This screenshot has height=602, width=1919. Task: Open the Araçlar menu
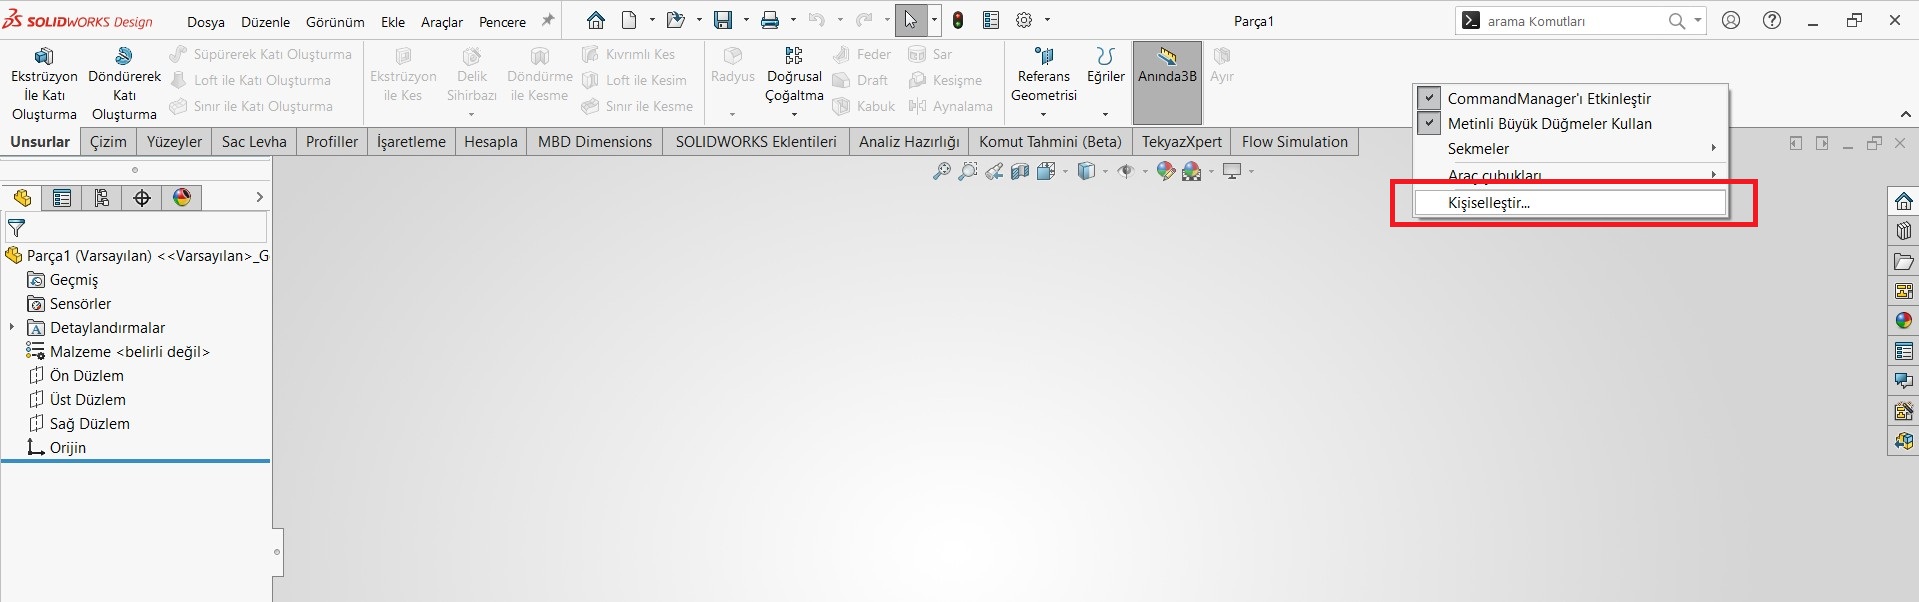(442, 22)
